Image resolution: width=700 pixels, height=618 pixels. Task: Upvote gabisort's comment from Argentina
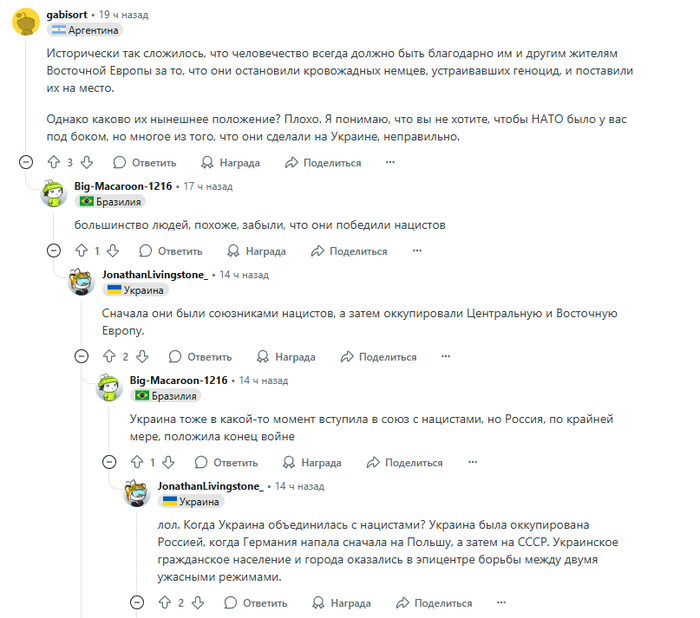click(x=53, y=162)
